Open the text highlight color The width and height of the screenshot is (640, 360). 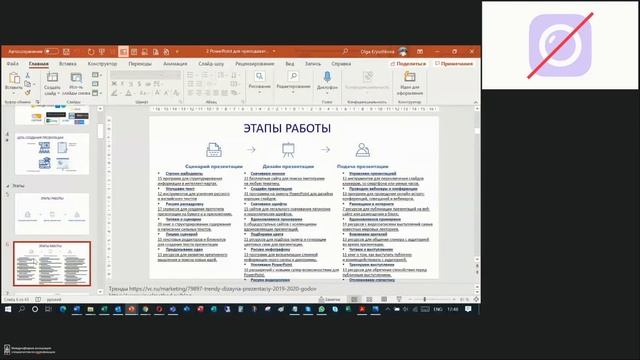pos(116,93)
